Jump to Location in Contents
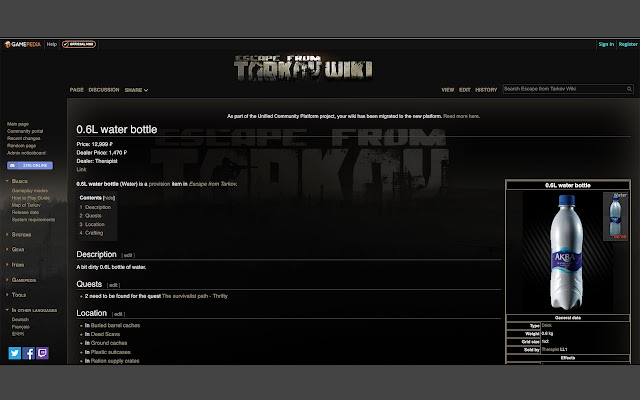The width and height of the screenshot is (640, 400). 92,224
